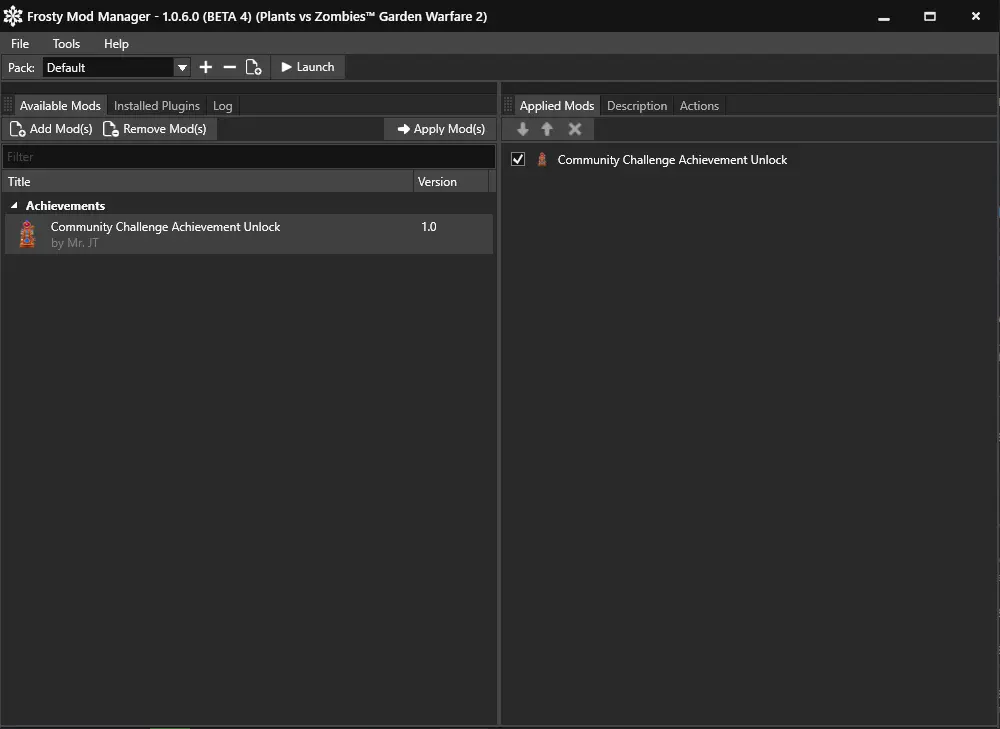This screenshot has height=729, width=1000.
Task: Switch to the Available Mods tab
Action: point(60,106)
